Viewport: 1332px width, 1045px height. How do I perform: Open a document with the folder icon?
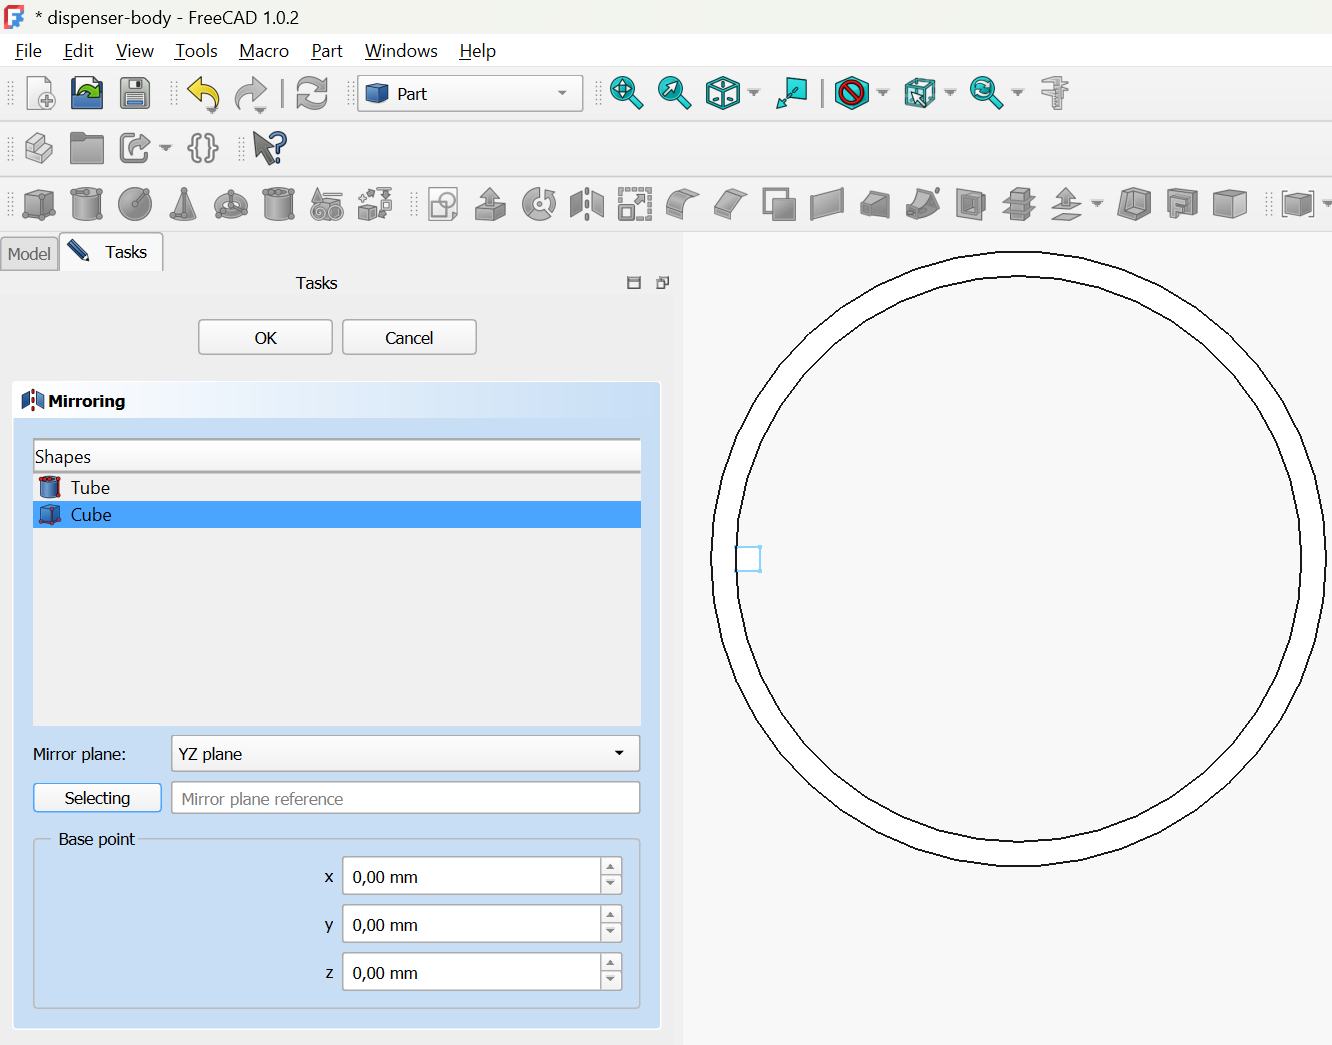pos(87,94)
